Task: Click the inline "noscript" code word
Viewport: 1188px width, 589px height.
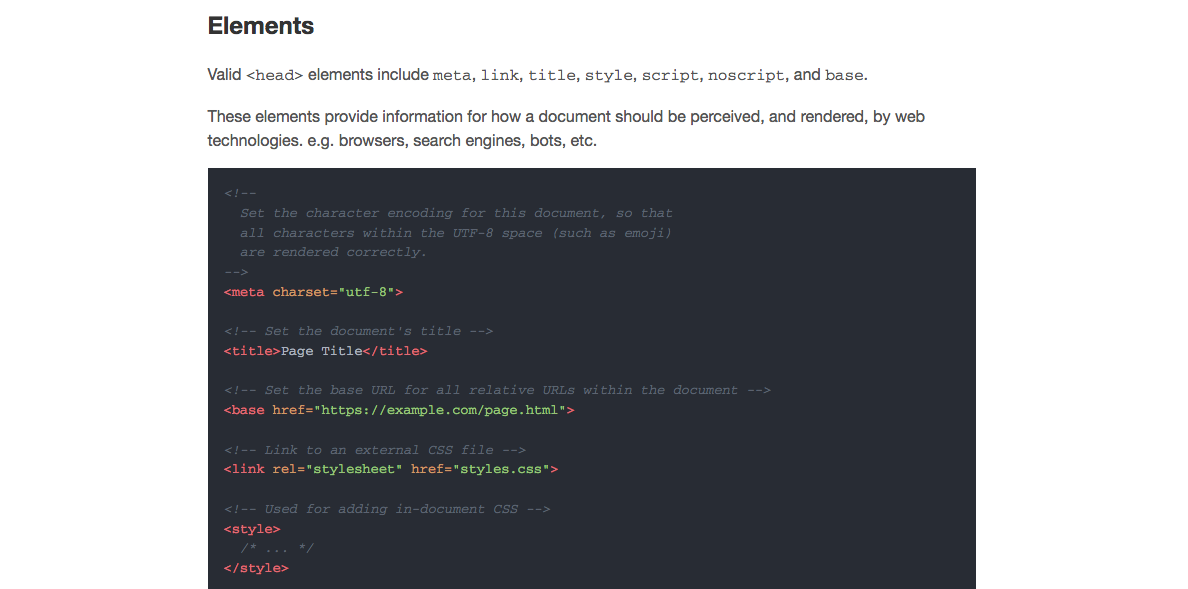Action: 746,76
